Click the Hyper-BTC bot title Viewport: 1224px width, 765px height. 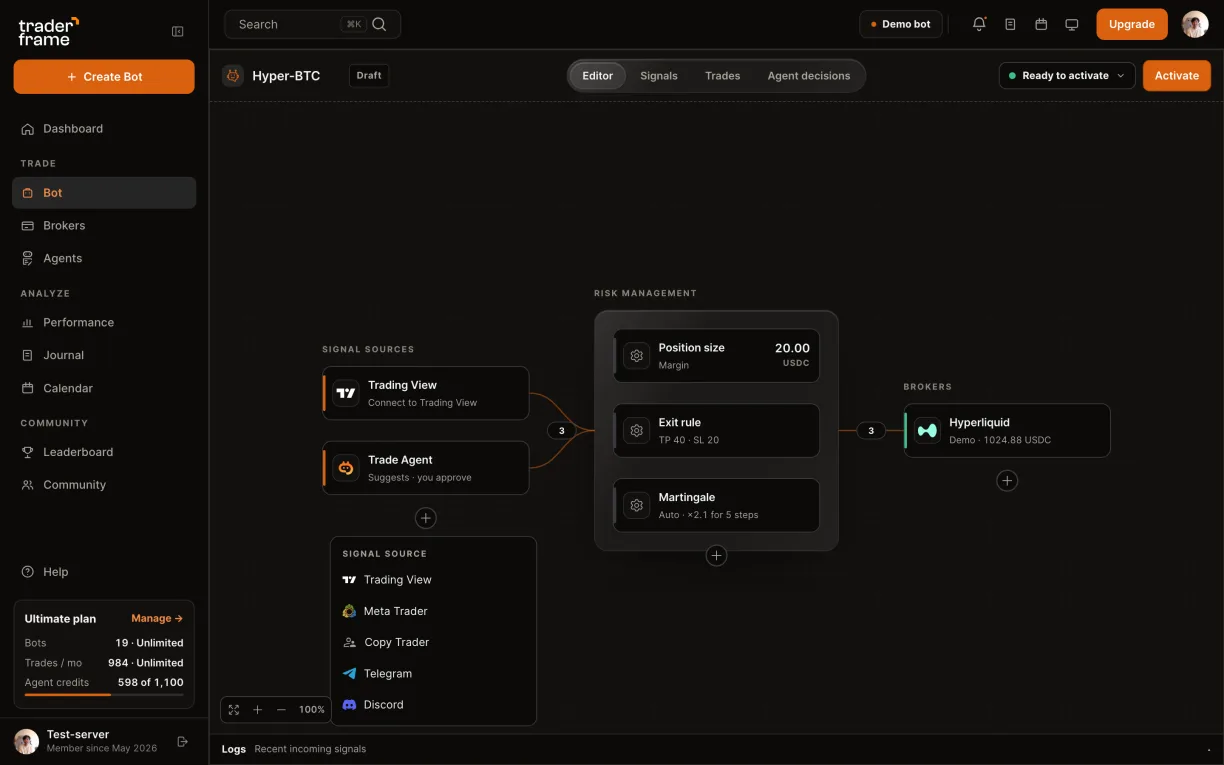pos(286,76)
